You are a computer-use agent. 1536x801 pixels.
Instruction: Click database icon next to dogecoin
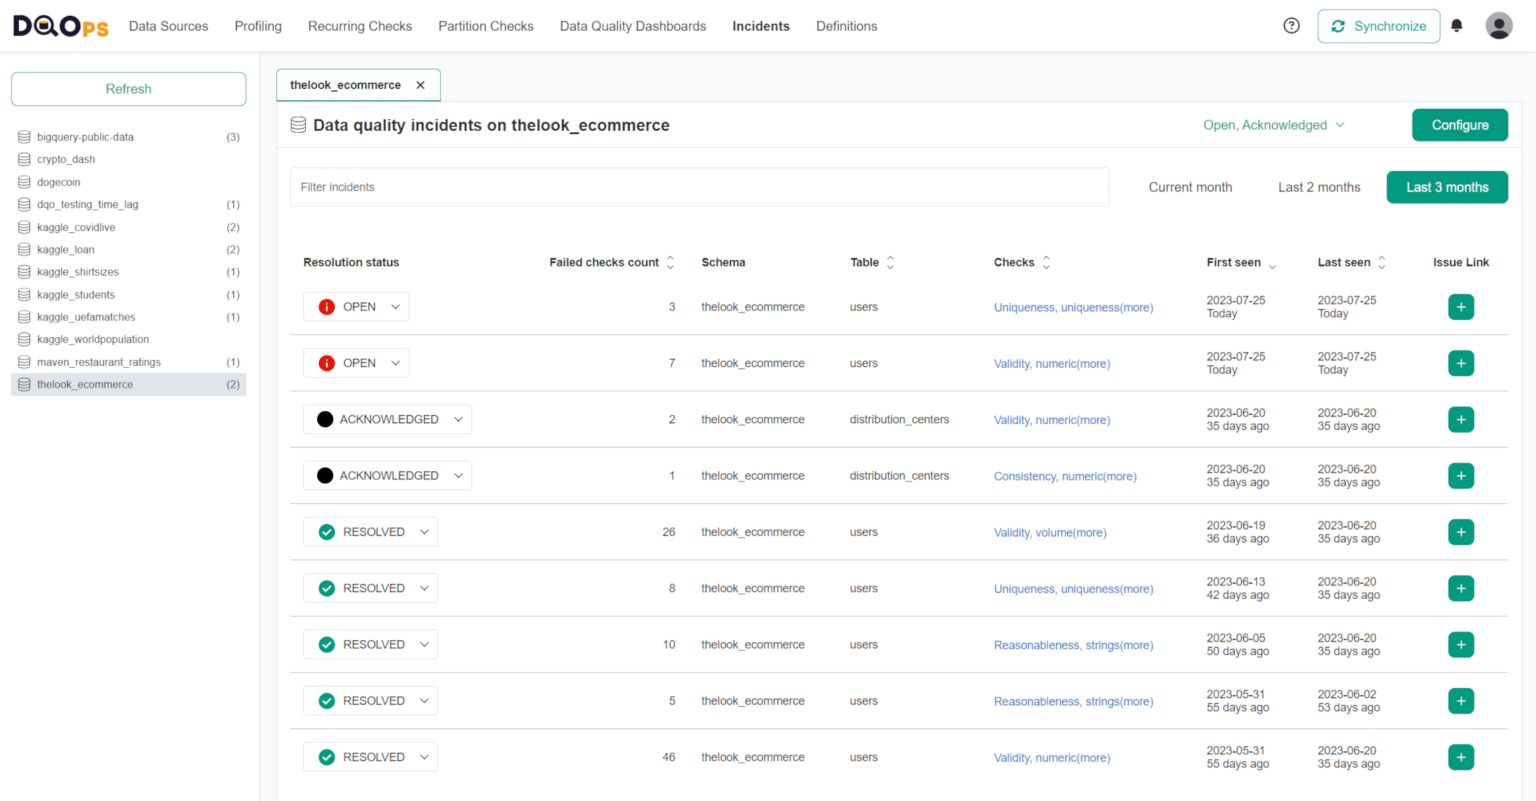pos(24,182)
